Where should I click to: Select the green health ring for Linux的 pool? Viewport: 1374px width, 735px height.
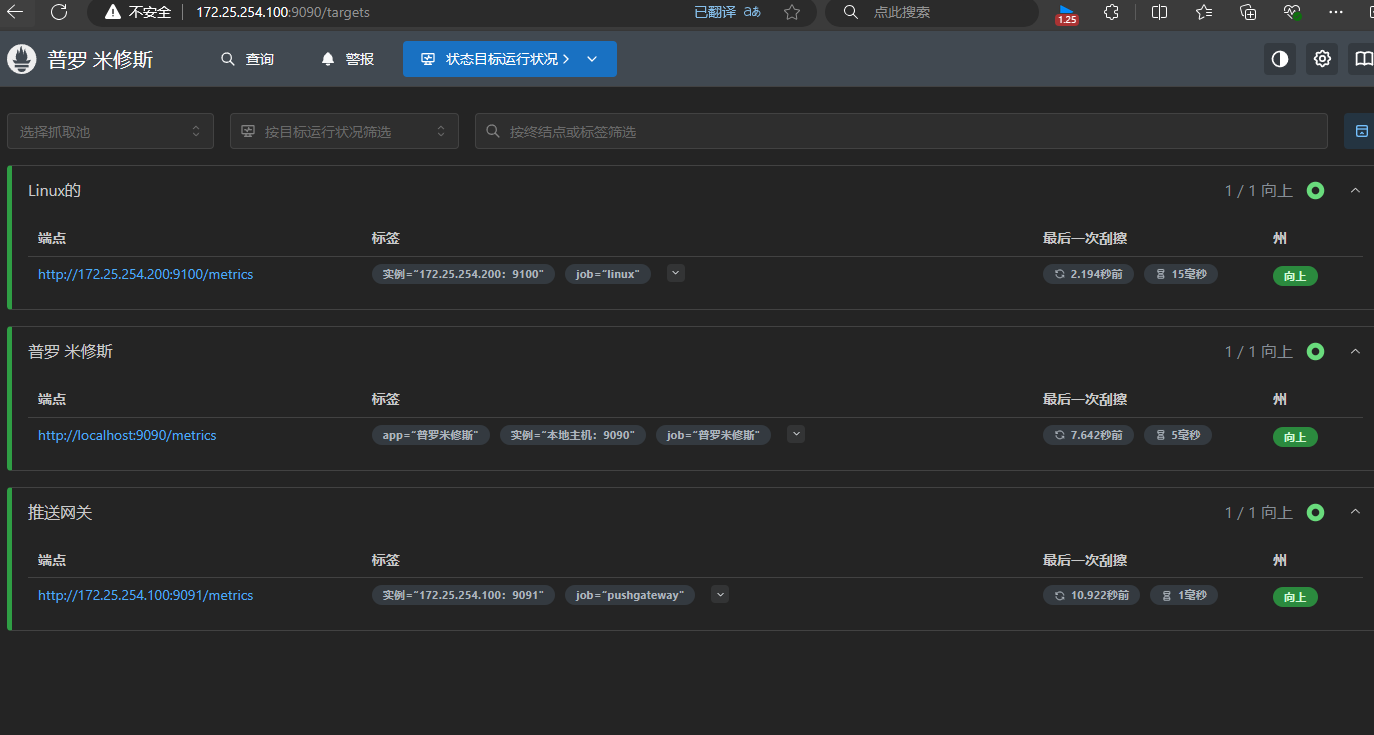(x=1315, y=190)
